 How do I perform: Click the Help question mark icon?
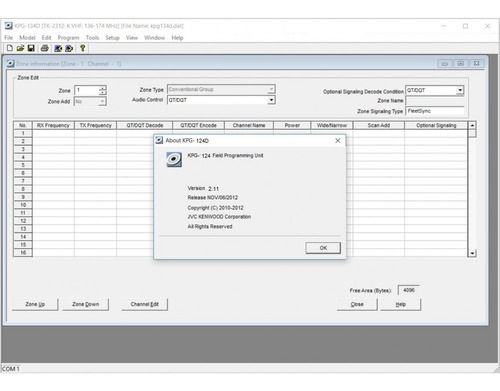tap(83, 48)
